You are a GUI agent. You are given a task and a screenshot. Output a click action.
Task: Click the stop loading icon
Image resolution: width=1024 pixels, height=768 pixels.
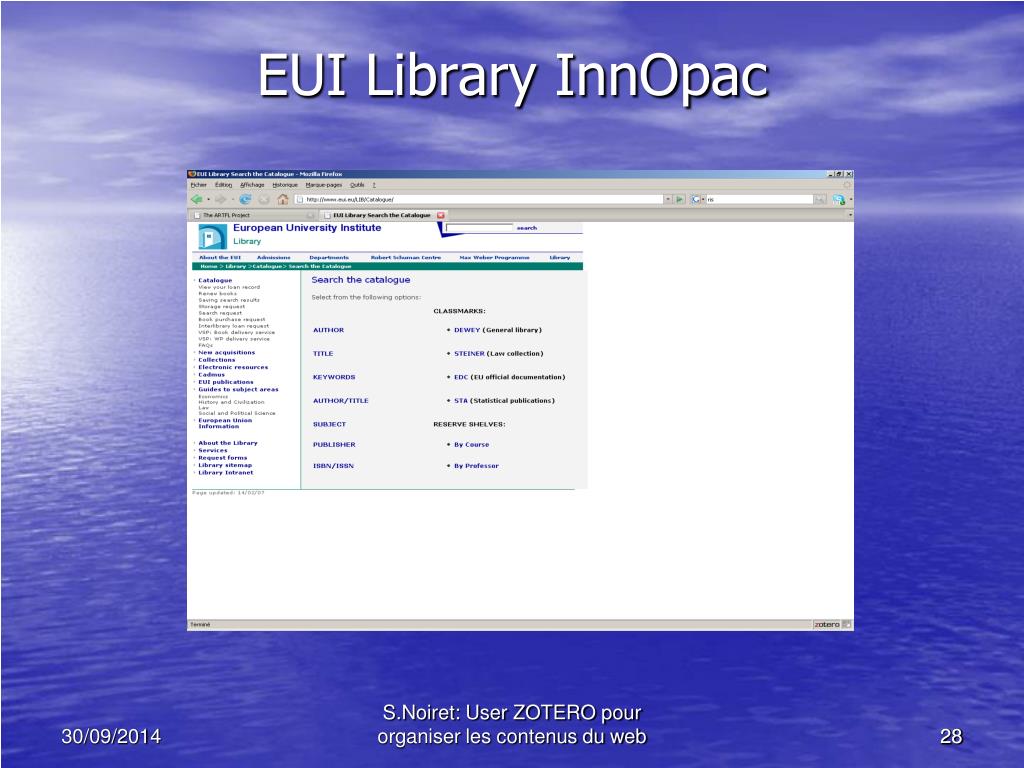(264, 199)
